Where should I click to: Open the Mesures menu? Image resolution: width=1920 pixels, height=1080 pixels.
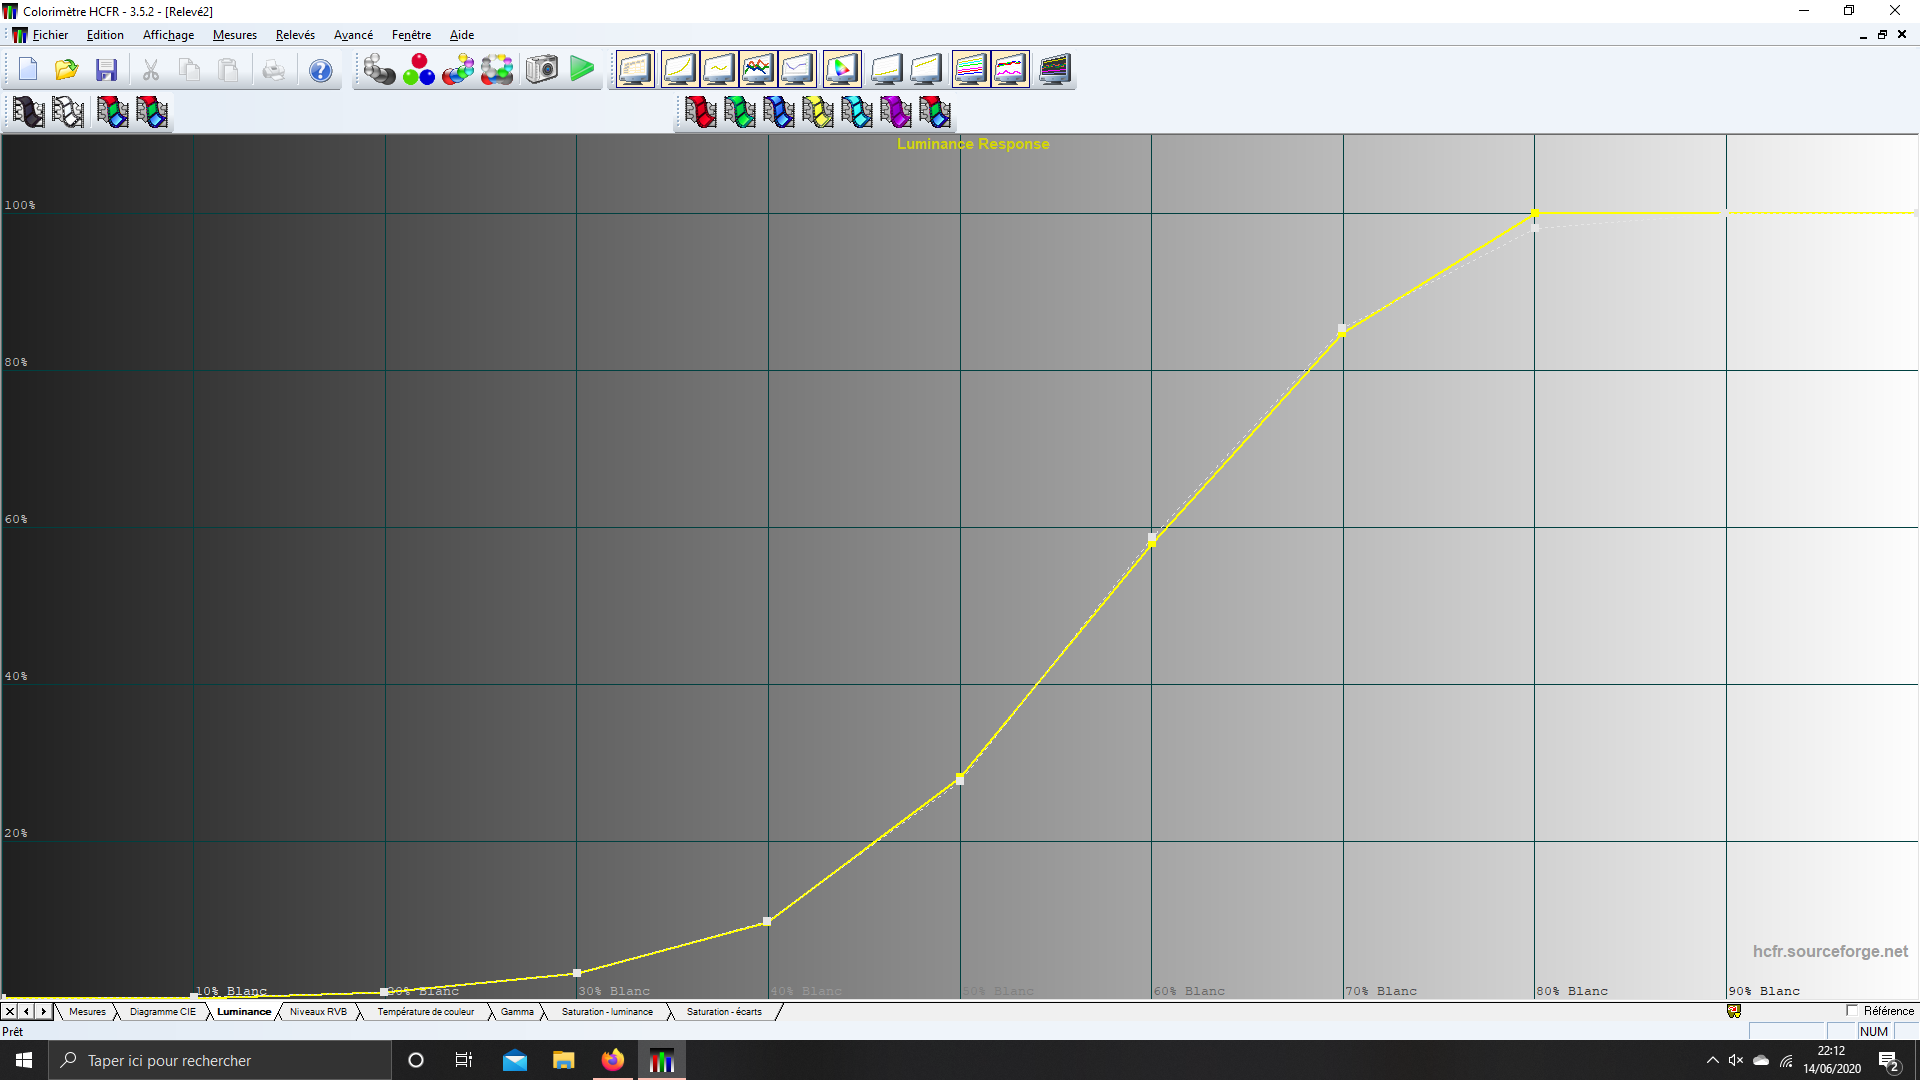[x=234, y=35]
